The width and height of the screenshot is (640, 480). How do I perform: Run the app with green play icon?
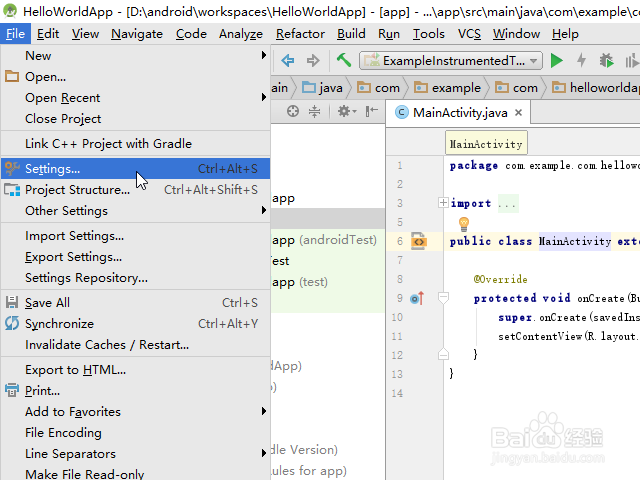point(556,61)
